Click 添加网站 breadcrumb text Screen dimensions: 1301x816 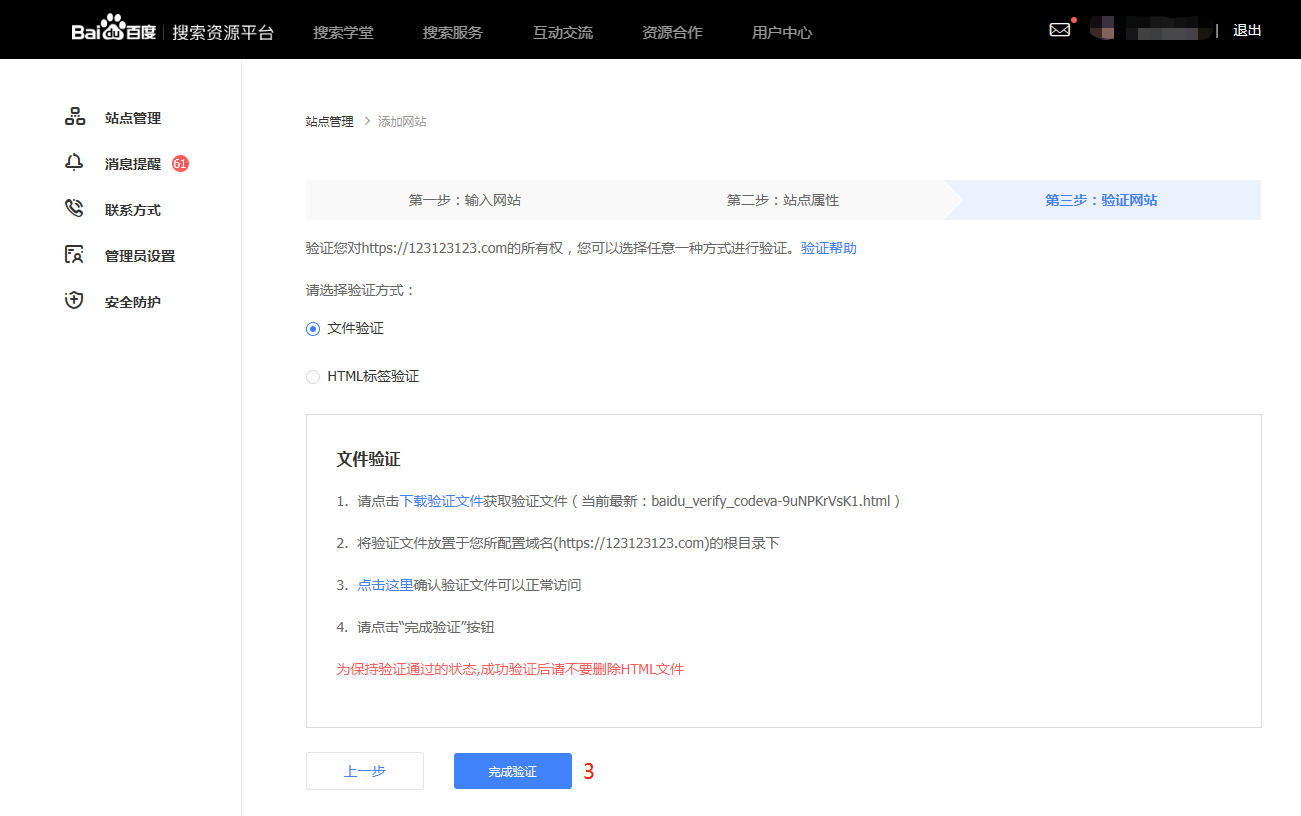(402, 122)
